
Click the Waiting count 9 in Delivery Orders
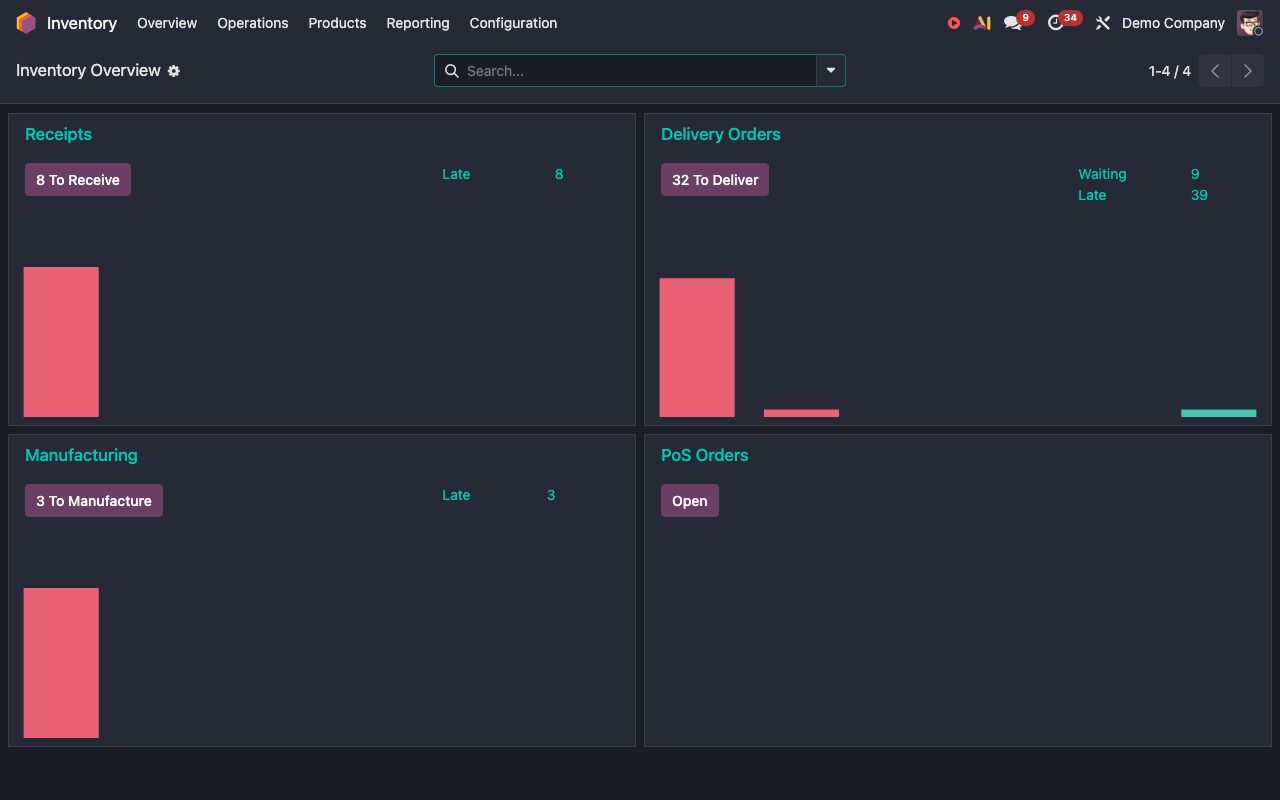coord(1195,174)
